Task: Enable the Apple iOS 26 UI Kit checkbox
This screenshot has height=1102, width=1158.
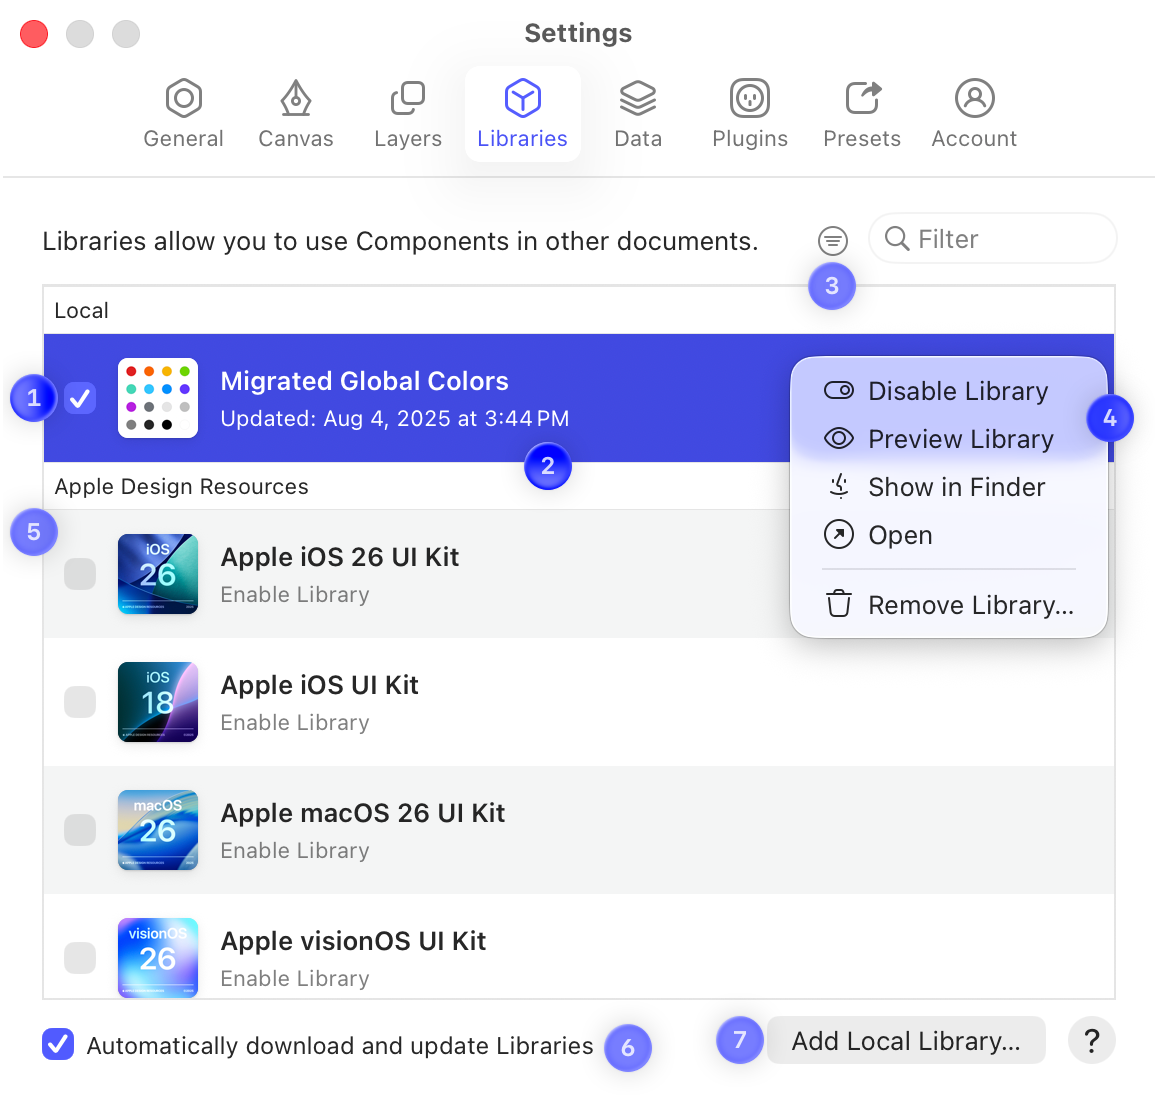Action: pos(80,574)
